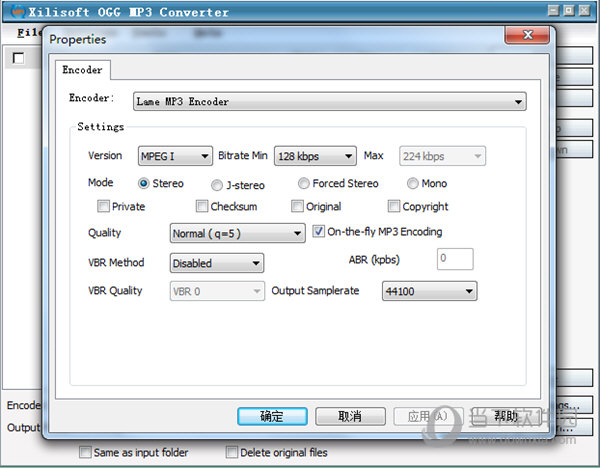Select the Encoder tab

83,70
